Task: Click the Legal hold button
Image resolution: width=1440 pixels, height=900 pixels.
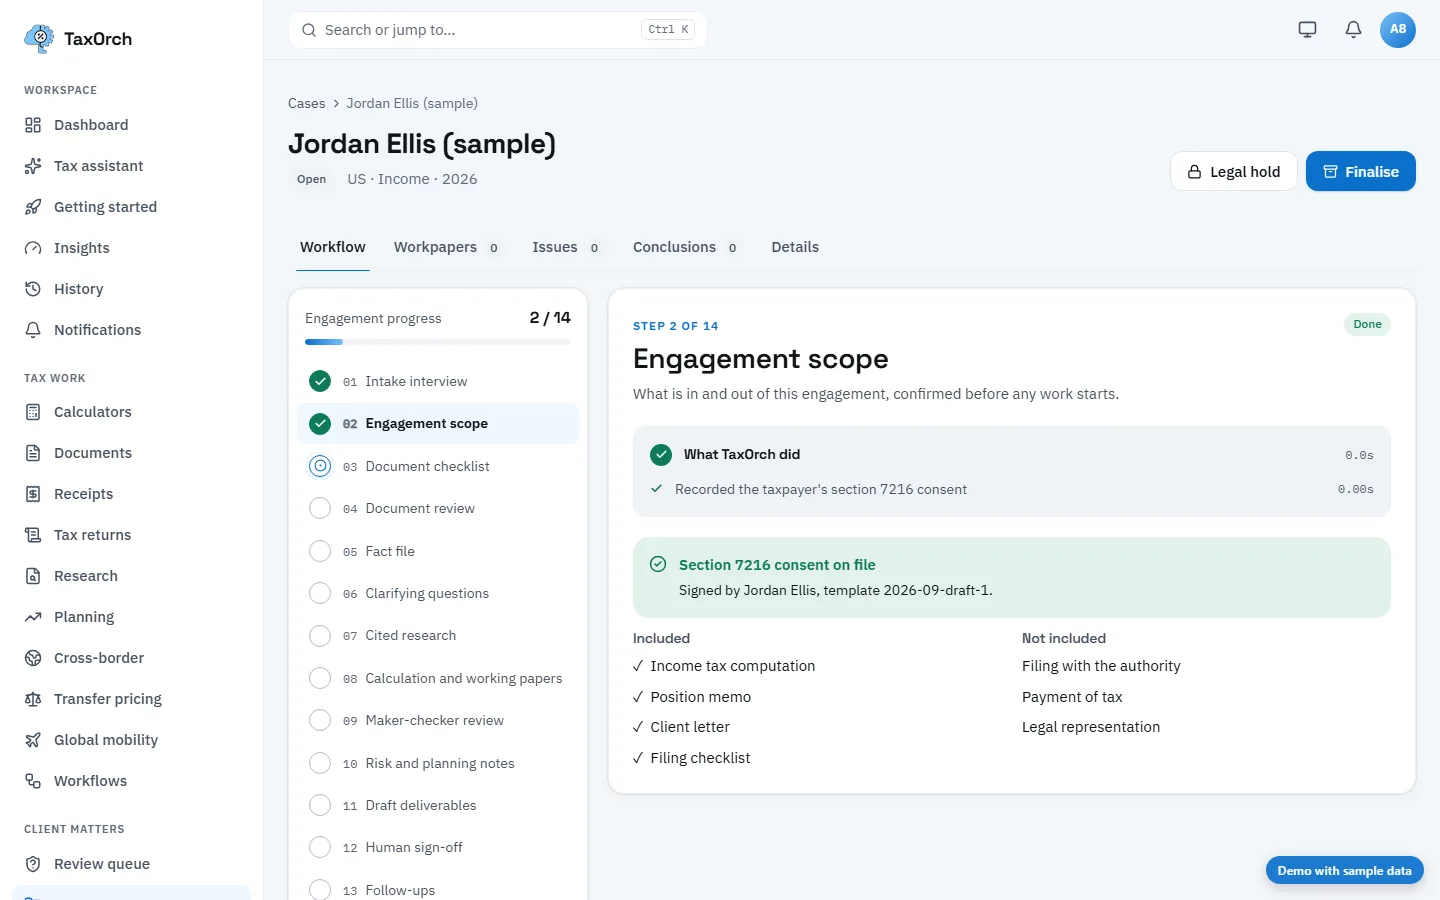Action: [x=1233, y=171]
